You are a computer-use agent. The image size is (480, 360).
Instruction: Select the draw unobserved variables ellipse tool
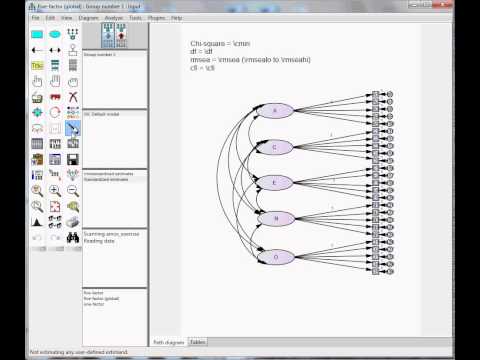click(55, 34)
